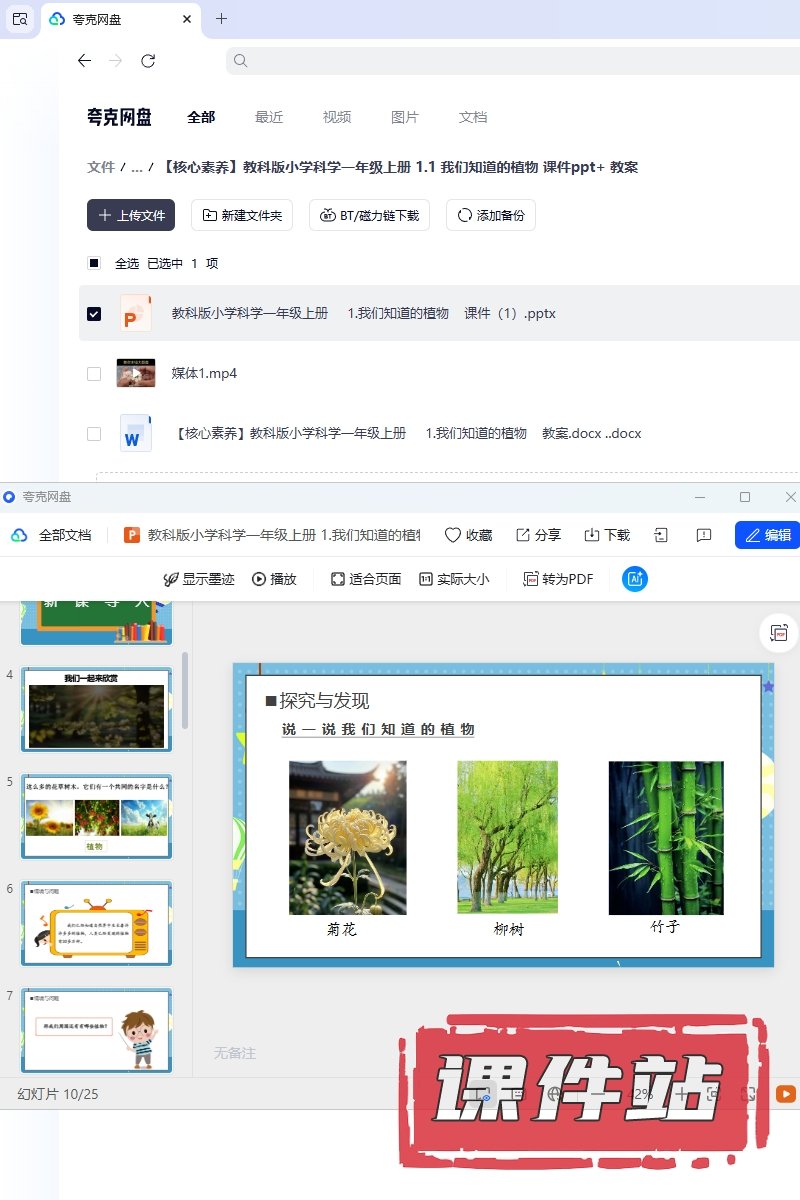
Task: Toggle the 全选 select-all checkbox
Action: coord(94,263)
